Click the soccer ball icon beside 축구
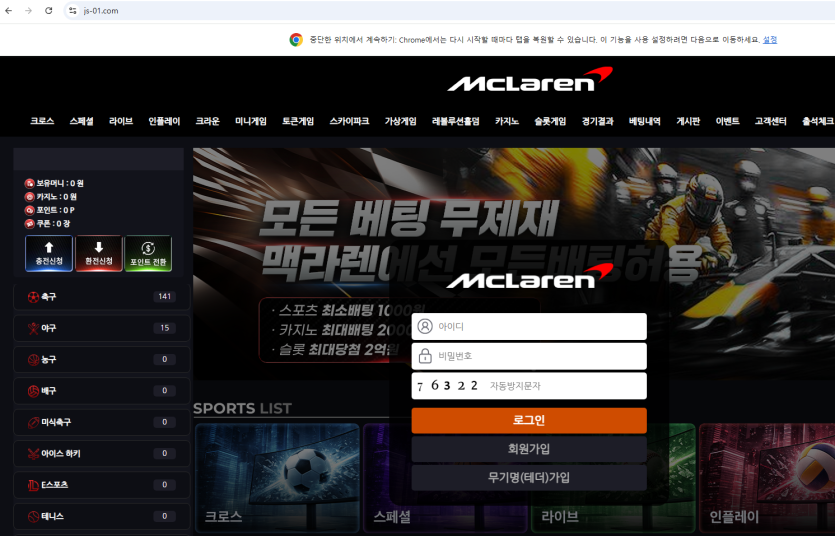 [34, 297]
